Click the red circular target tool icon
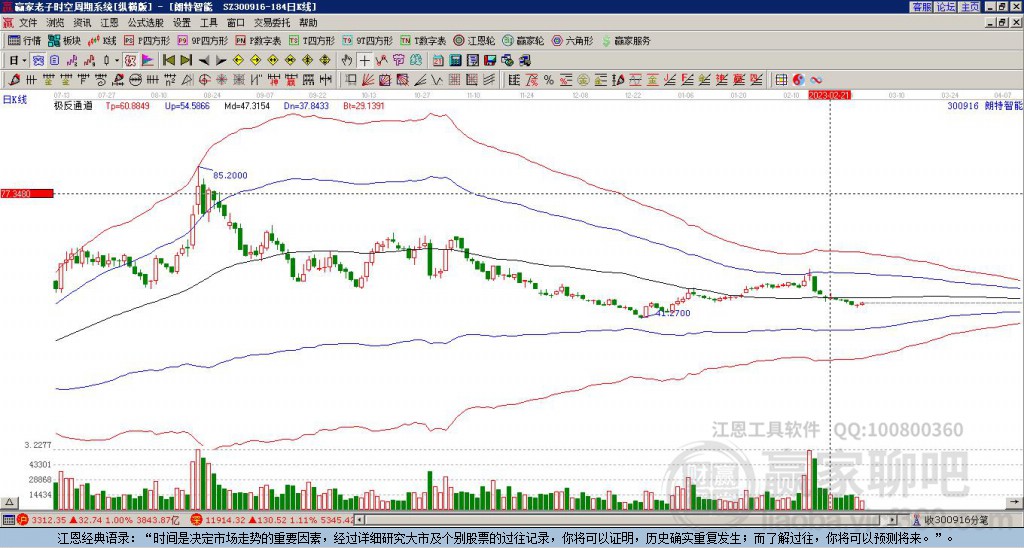 tap(204, 80)
